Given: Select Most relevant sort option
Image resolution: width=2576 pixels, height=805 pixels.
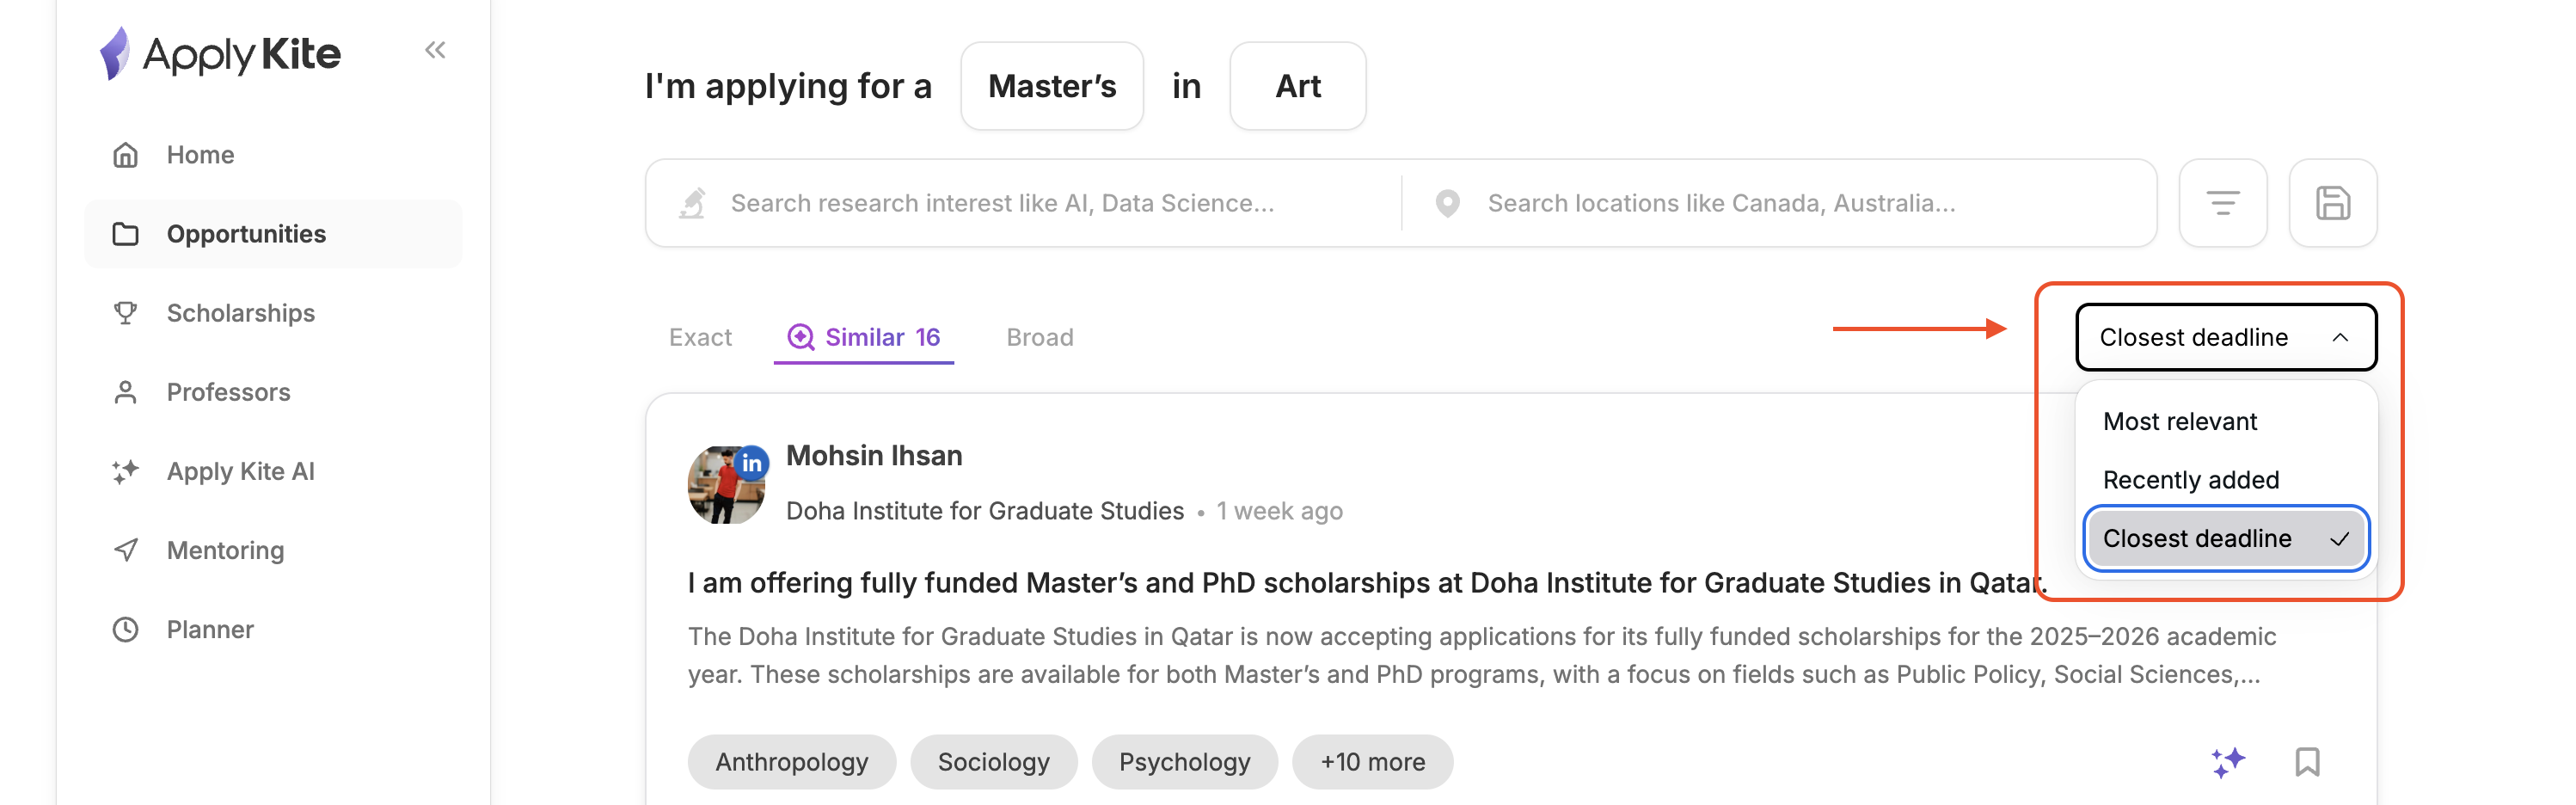Looking at the screenshot, I should [x=2180, y=421].
